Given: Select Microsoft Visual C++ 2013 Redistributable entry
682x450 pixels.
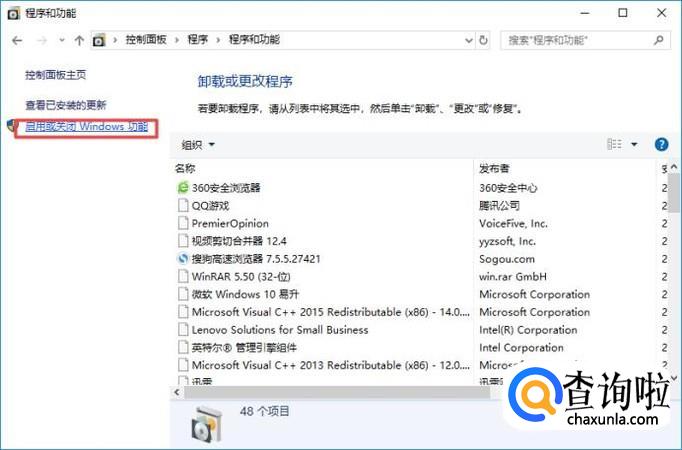Looking at the screenshot, I should tap(331, 365).
